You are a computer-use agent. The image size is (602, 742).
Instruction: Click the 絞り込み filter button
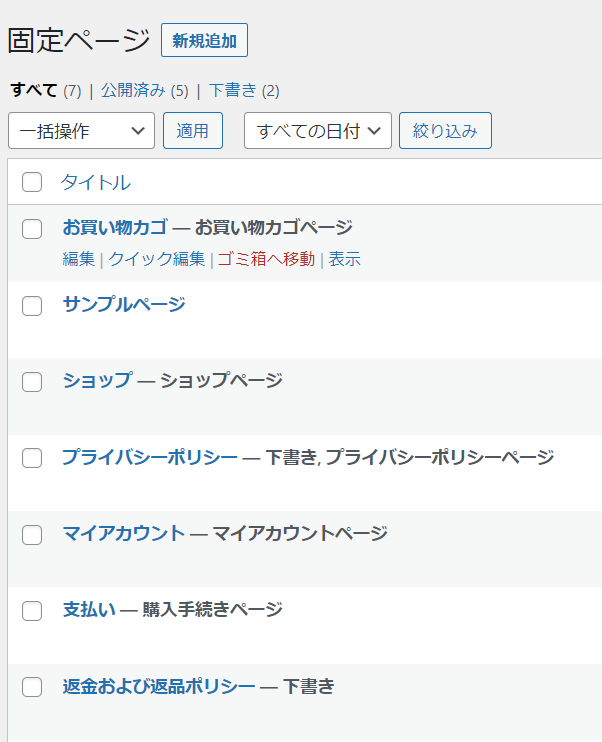445,131
